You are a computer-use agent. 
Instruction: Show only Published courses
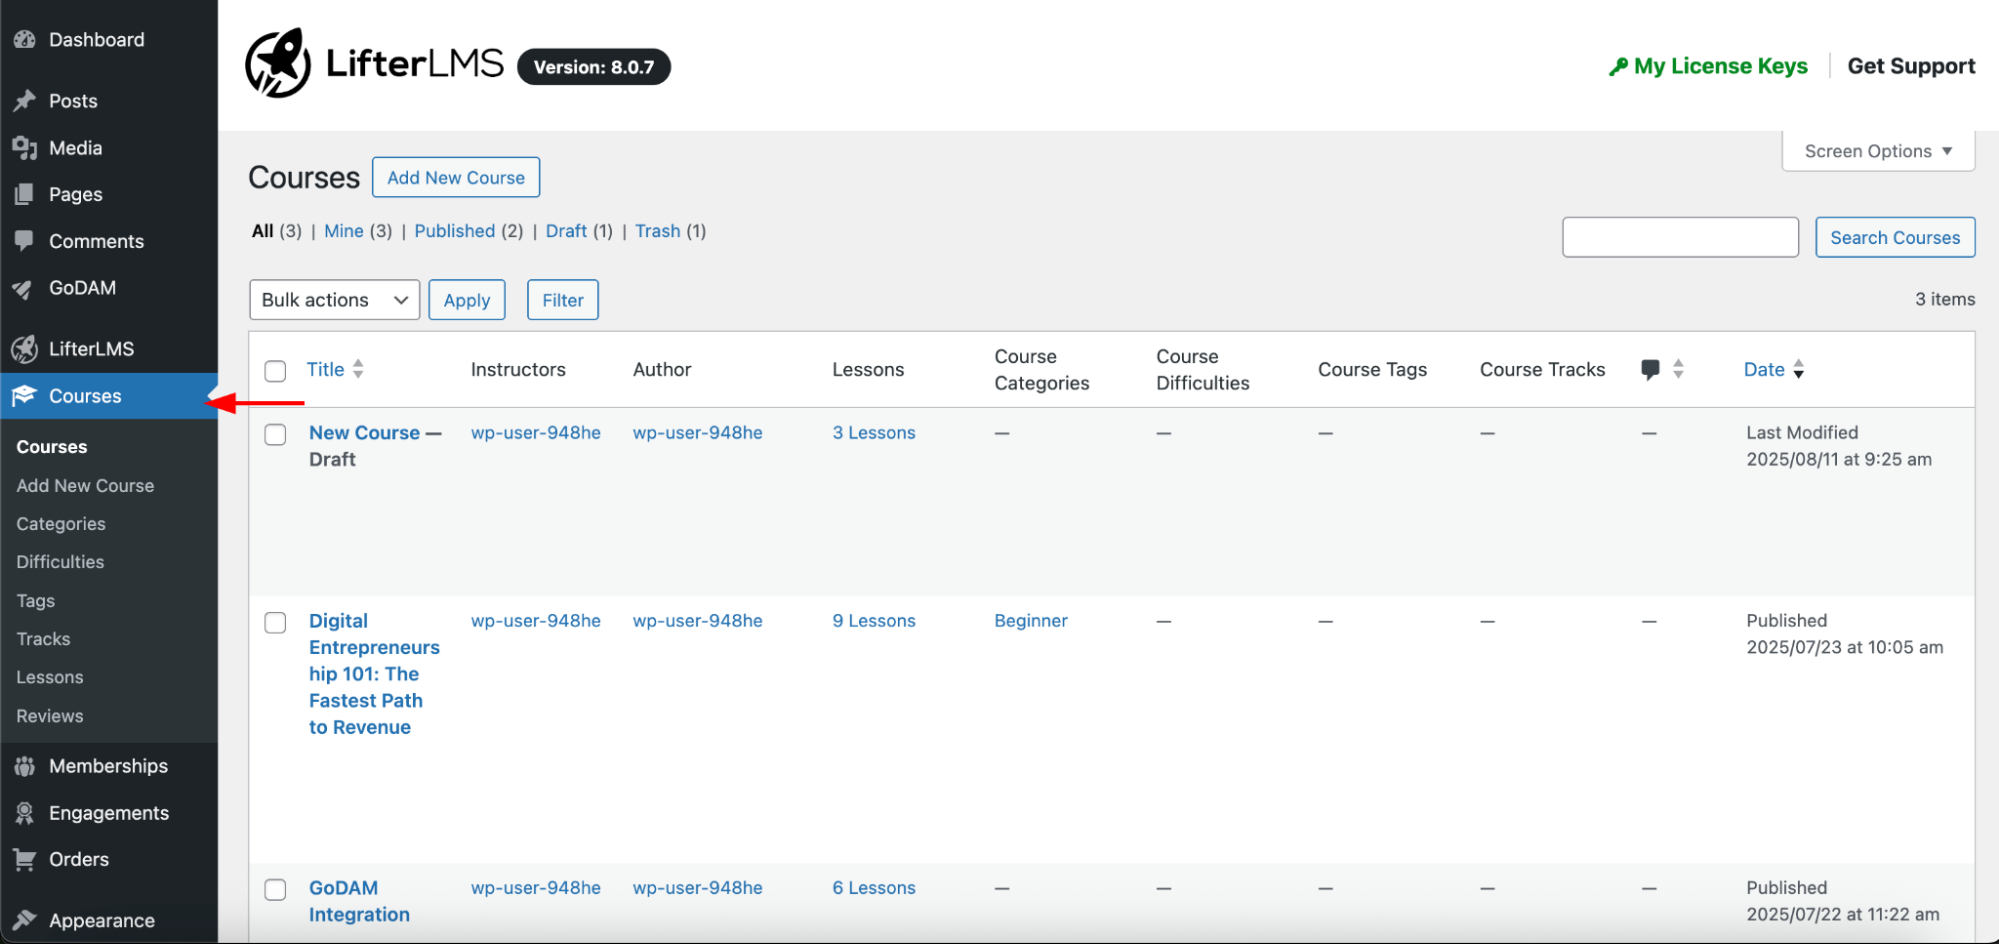click(x=454, y=231)
